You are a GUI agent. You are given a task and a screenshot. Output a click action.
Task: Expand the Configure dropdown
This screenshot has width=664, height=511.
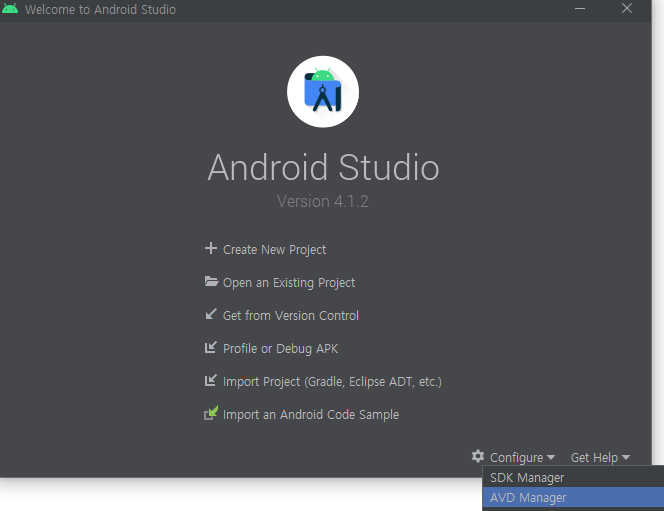click(x=522, y=458)
